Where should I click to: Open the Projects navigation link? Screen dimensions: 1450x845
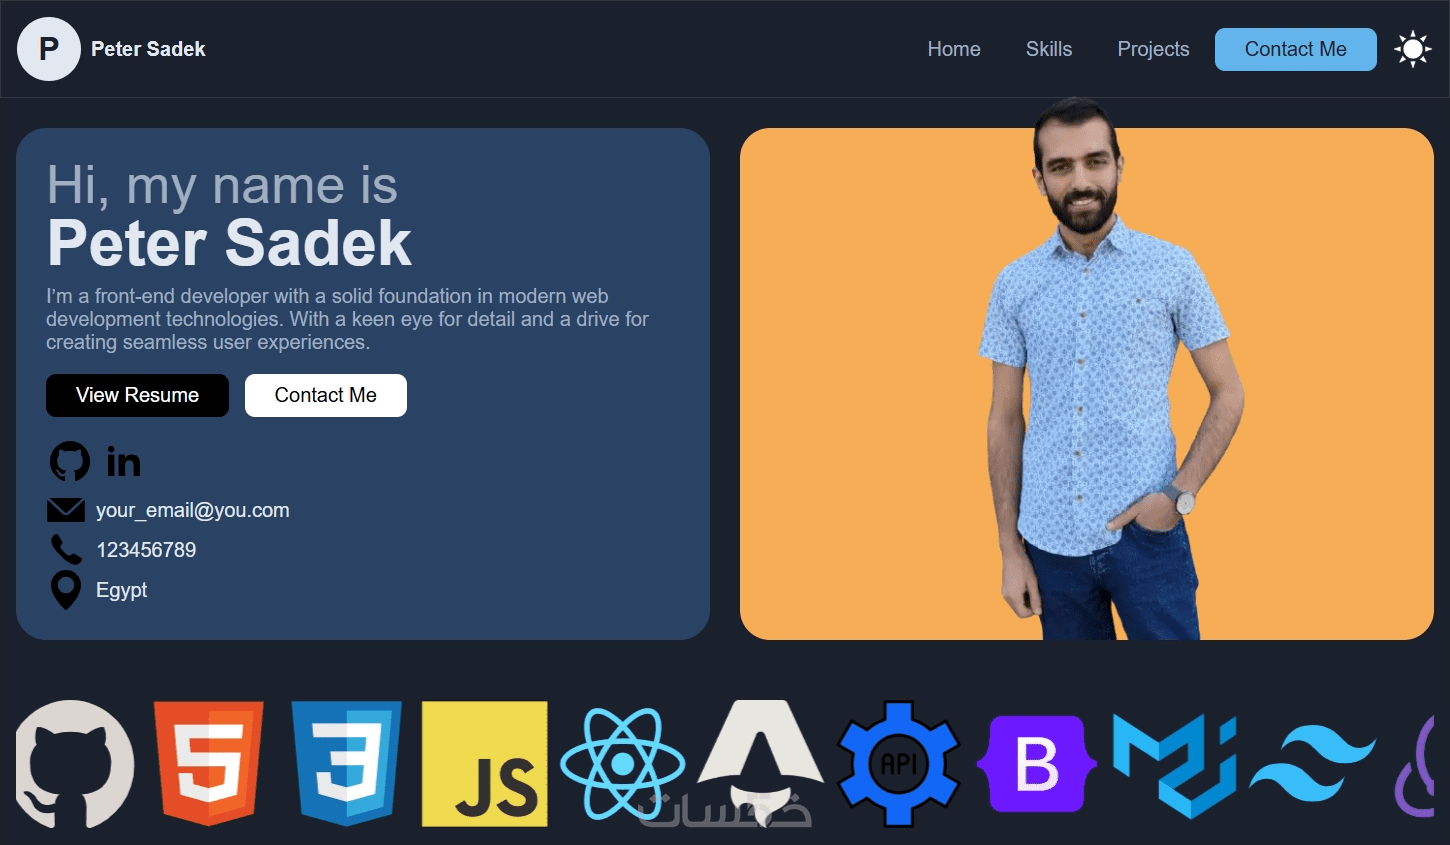pos(1153,49)
